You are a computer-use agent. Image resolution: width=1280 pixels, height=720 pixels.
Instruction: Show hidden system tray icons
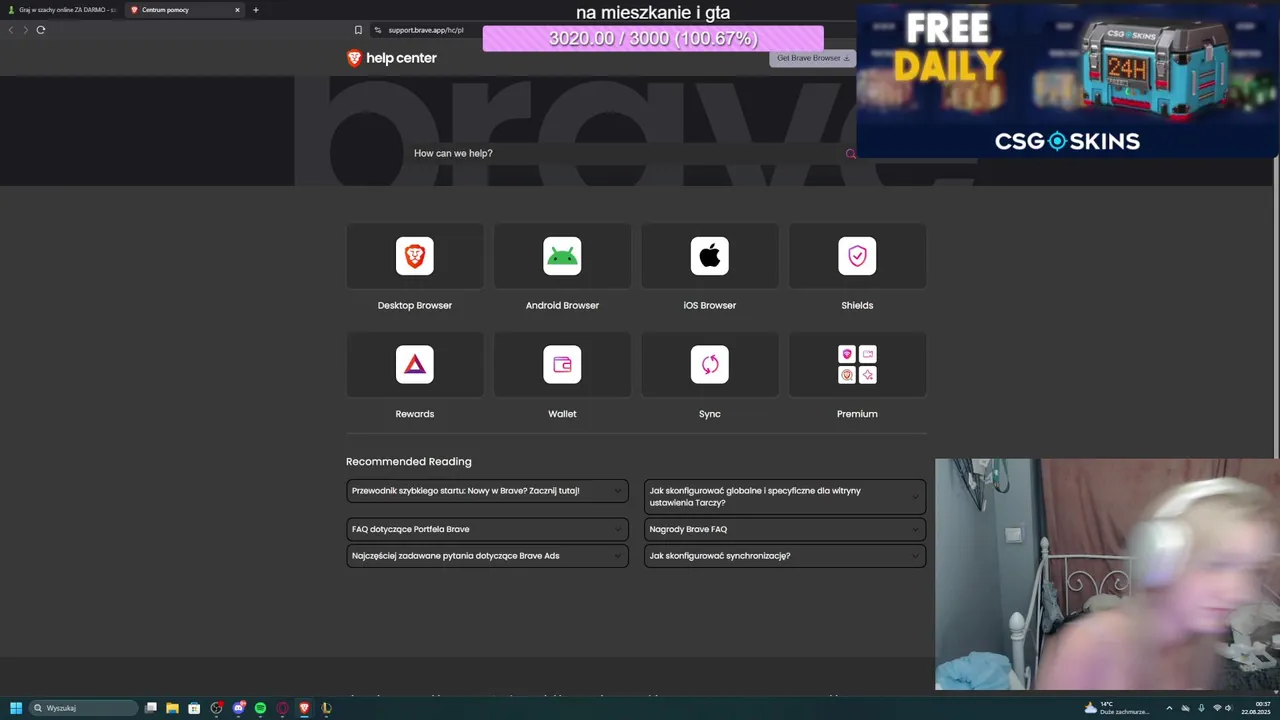(x=1169, y=708)
